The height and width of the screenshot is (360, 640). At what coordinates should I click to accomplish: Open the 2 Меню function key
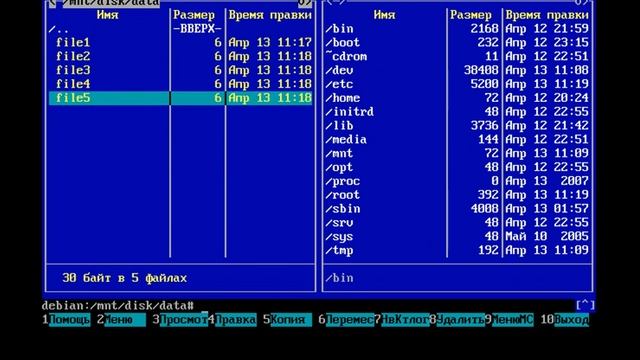click(121, 320)
